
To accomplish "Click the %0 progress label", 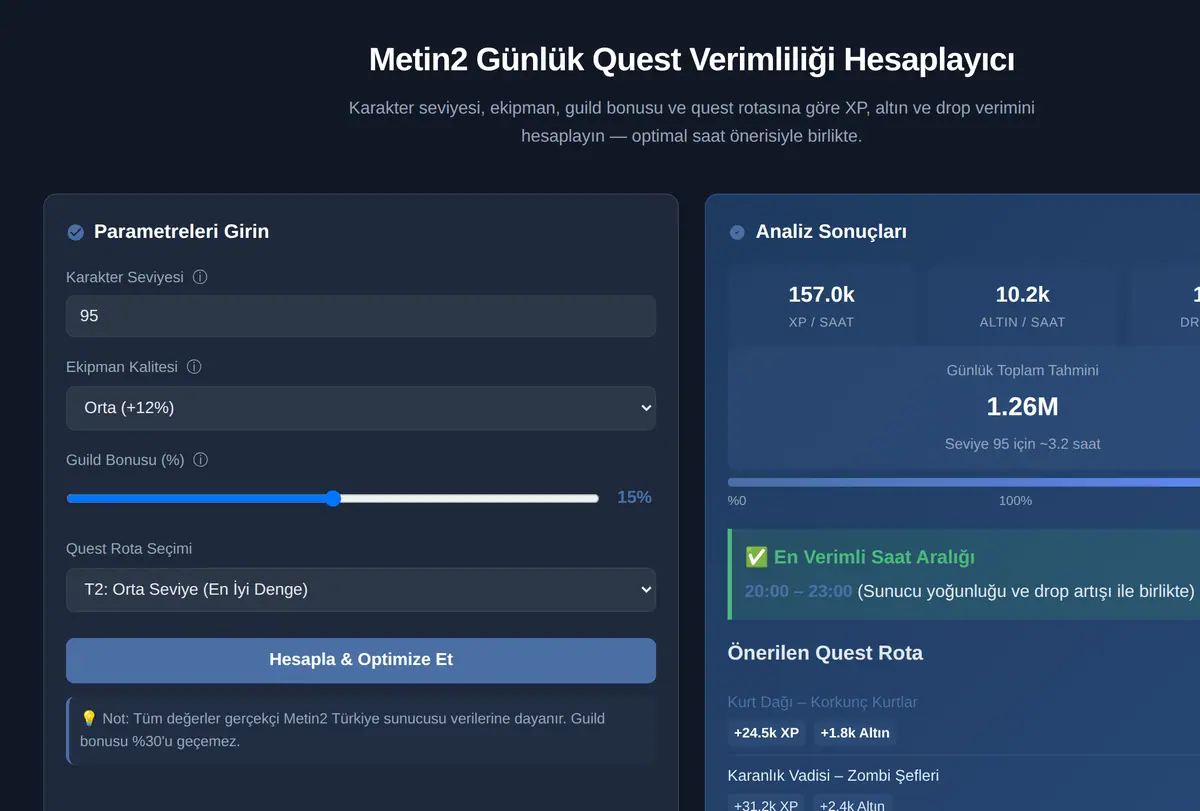I will pos(737,500).
